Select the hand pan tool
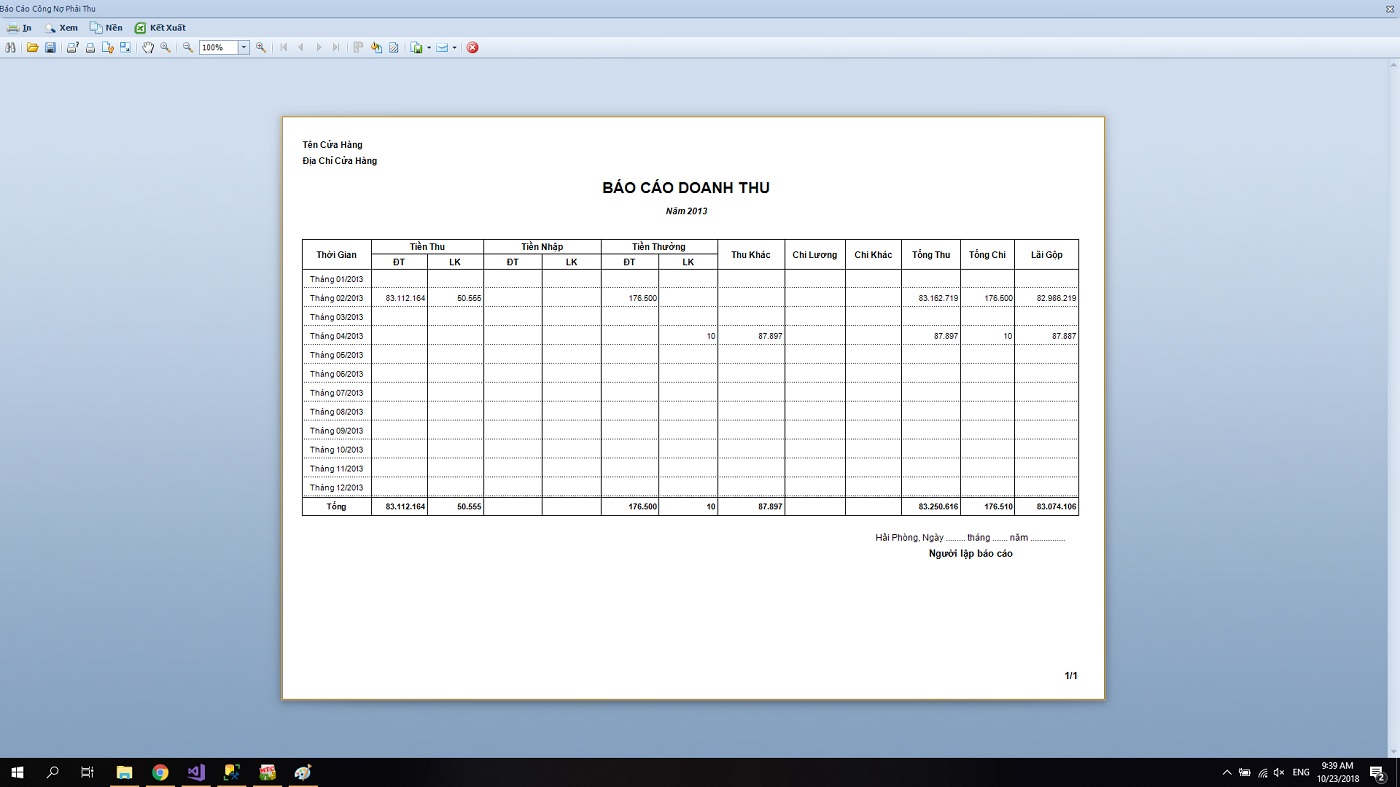1400x787 pixels. 148,47
